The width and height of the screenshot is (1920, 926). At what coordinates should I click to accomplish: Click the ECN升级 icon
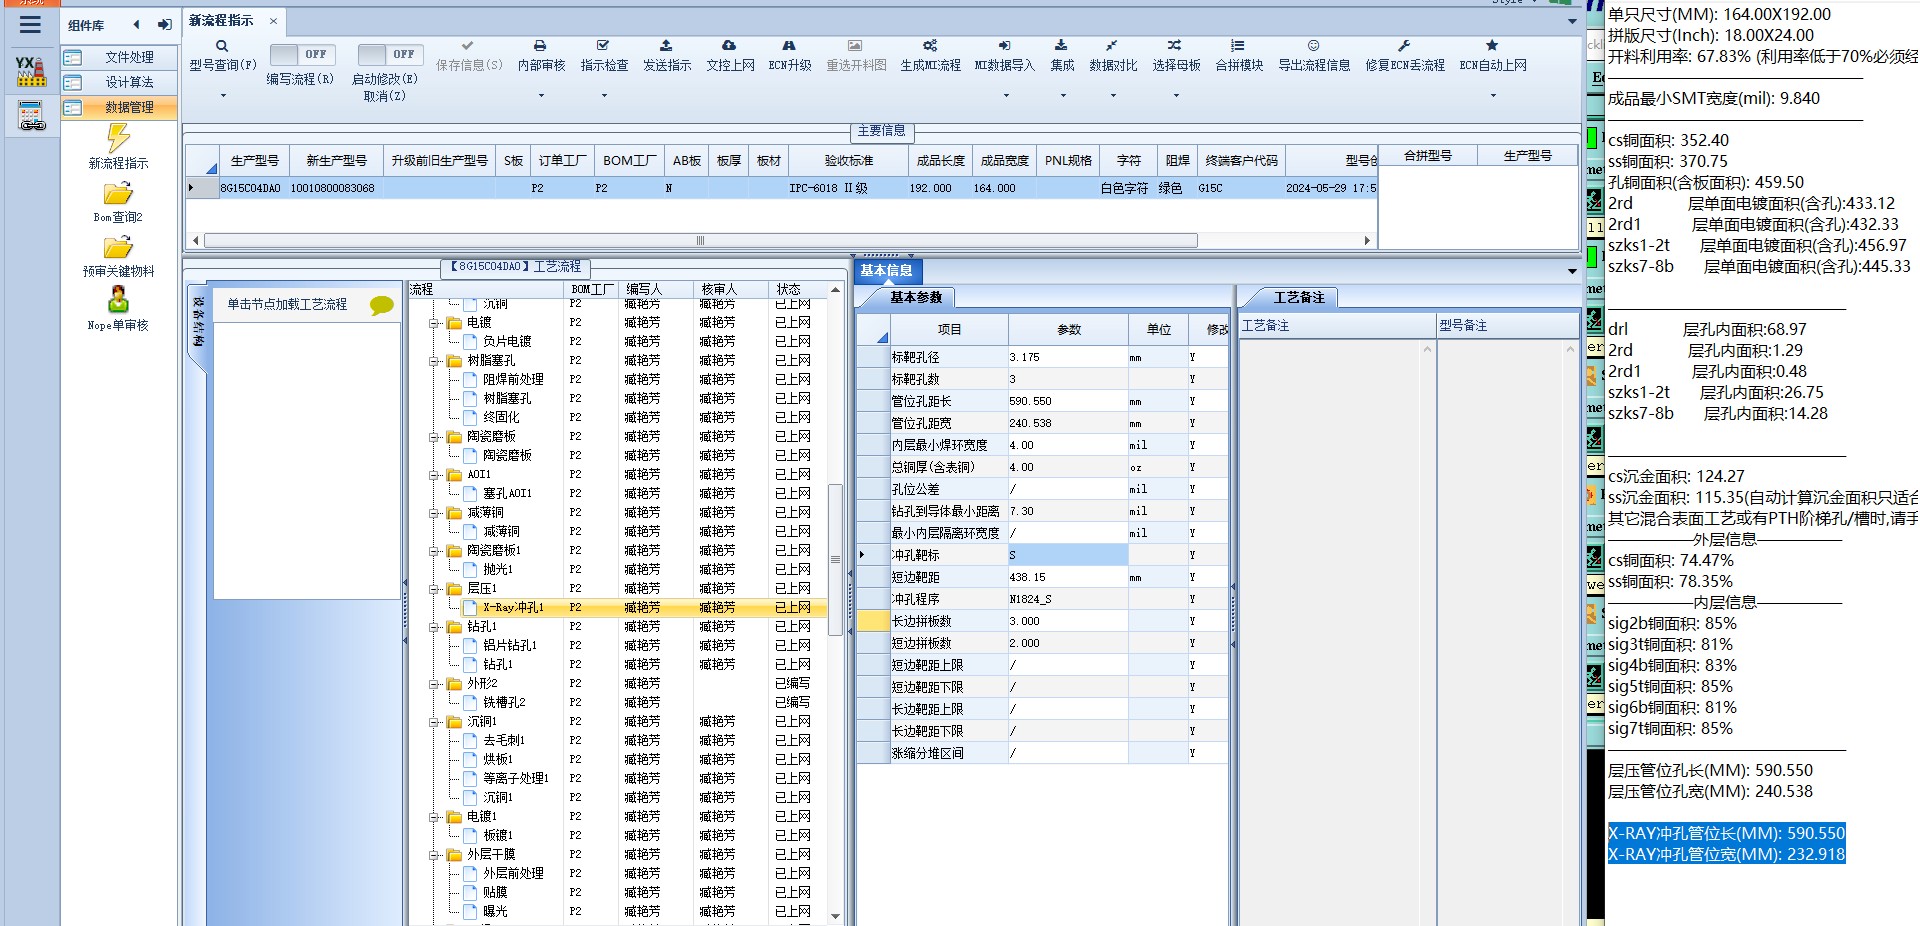click(789, 46)
